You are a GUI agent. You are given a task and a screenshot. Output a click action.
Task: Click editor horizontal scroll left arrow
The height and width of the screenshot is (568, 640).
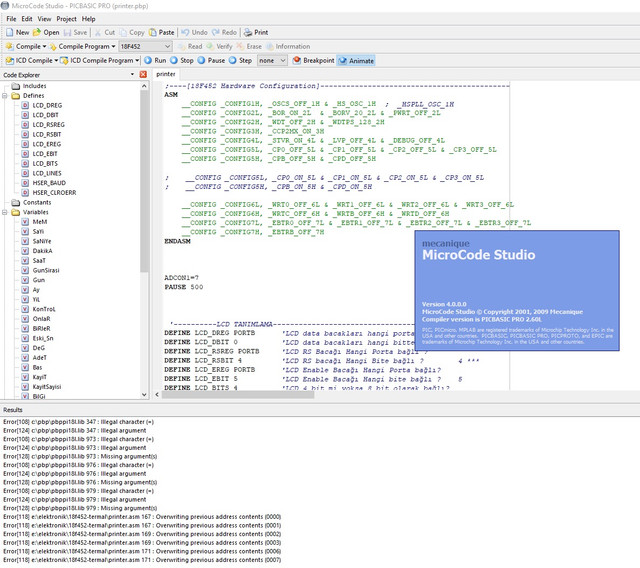pos(157,395)
